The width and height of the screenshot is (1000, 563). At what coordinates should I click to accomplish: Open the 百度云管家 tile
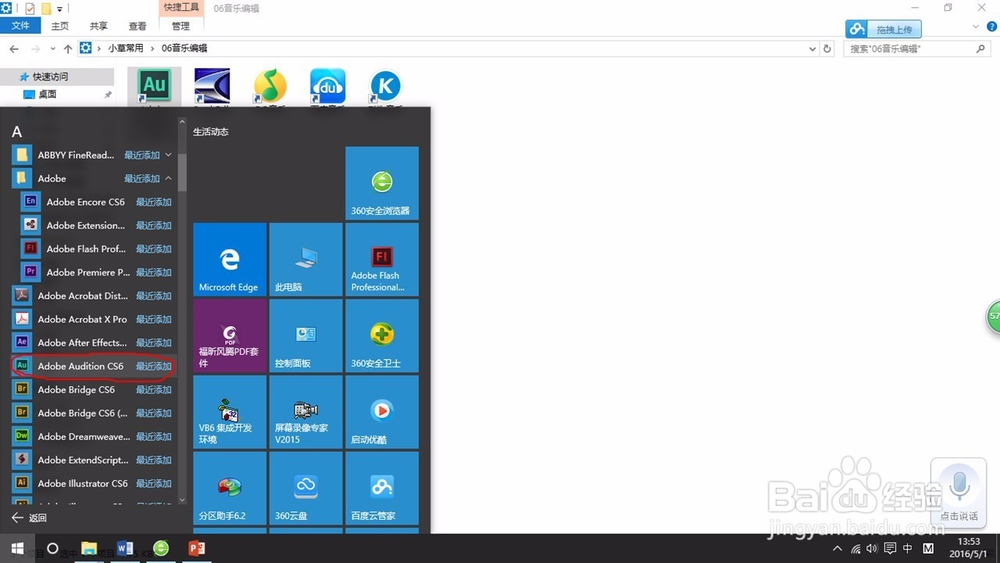click(x=382, y=488)
